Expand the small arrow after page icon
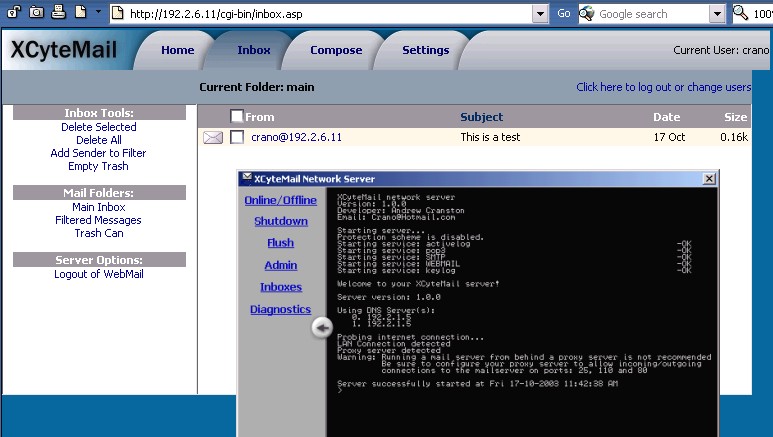 [x=97, y=14]
